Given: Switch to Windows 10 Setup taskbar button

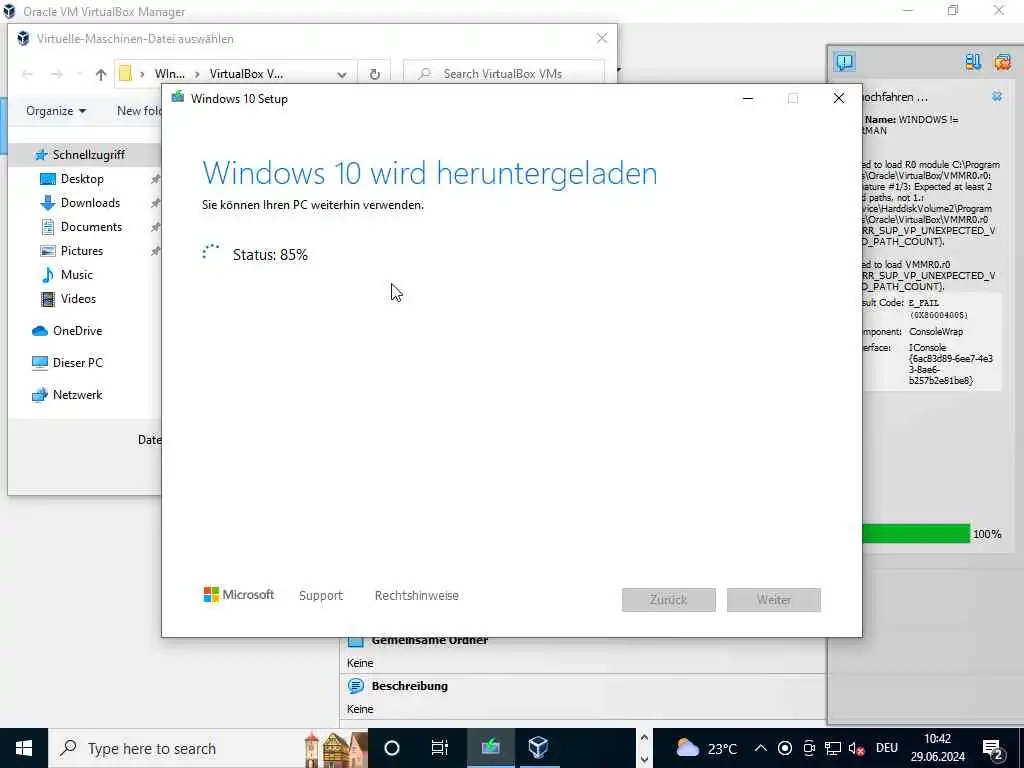Looking at the screenshot, I should pyautogui.click(x=490, y=748).
